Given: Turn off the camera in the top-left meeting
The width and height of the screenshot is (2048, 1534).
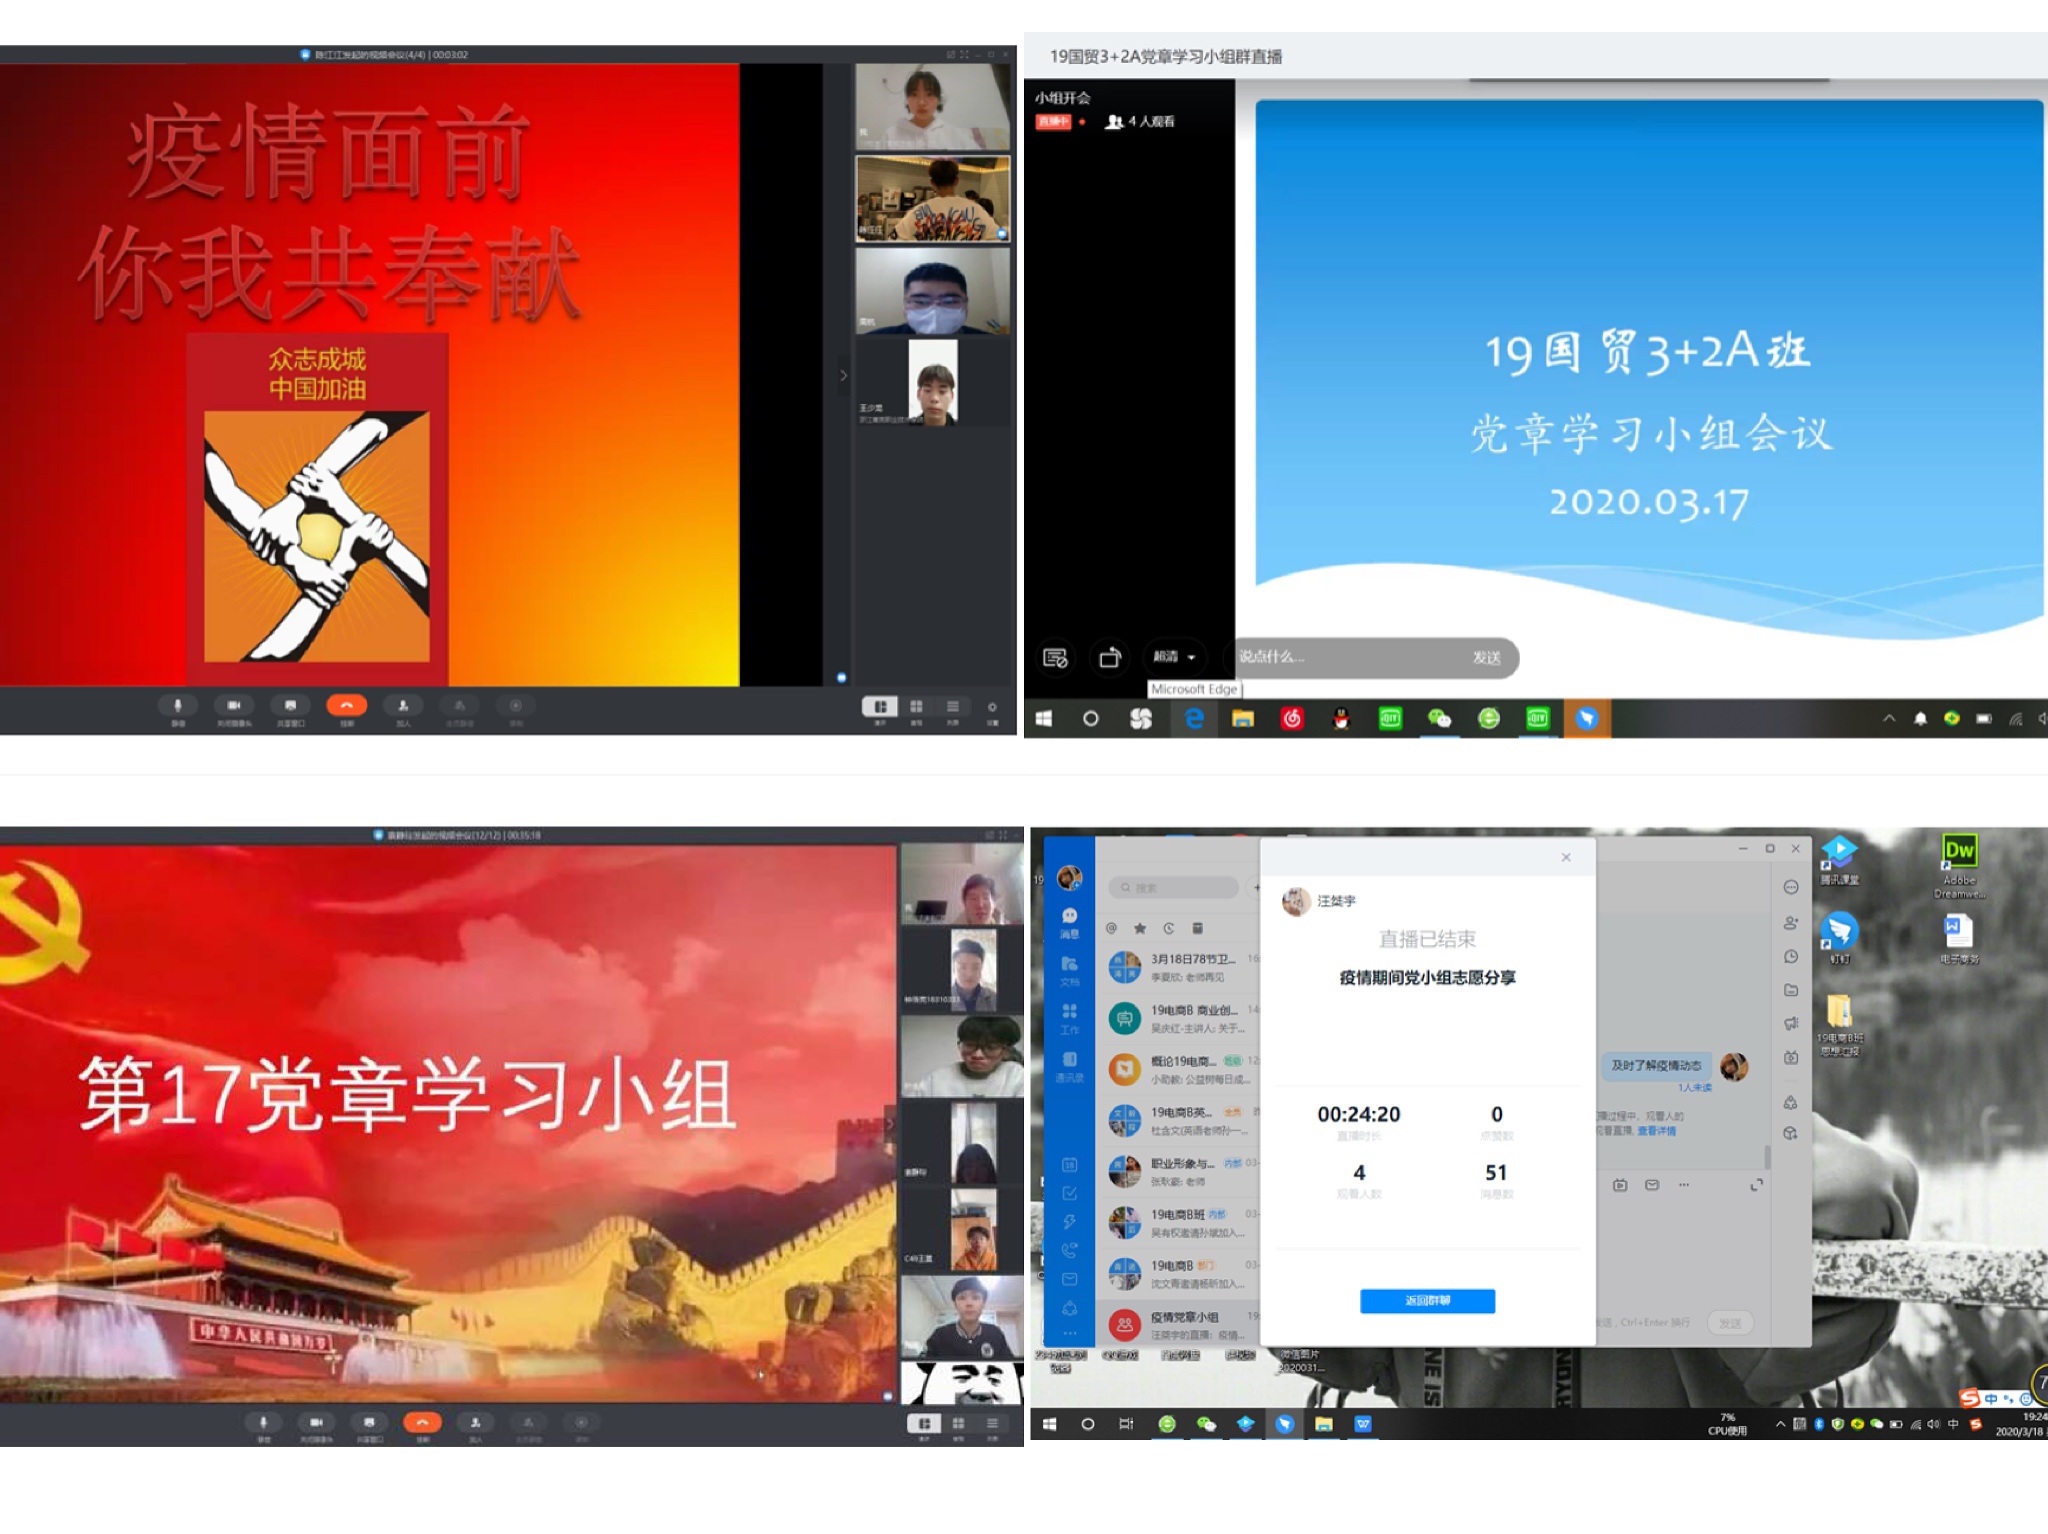Looking at the screenshot, I should click(x=234, y=706).
